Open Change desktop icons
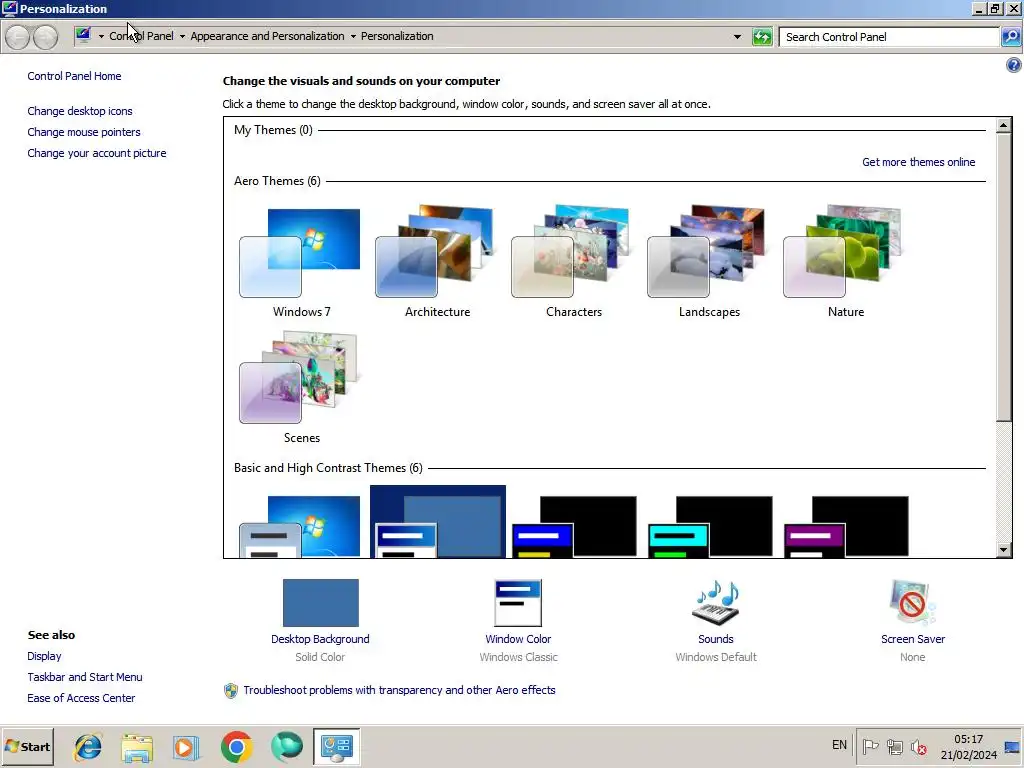This screenshot has height=768, width=1024. click(x=80, y=111)
